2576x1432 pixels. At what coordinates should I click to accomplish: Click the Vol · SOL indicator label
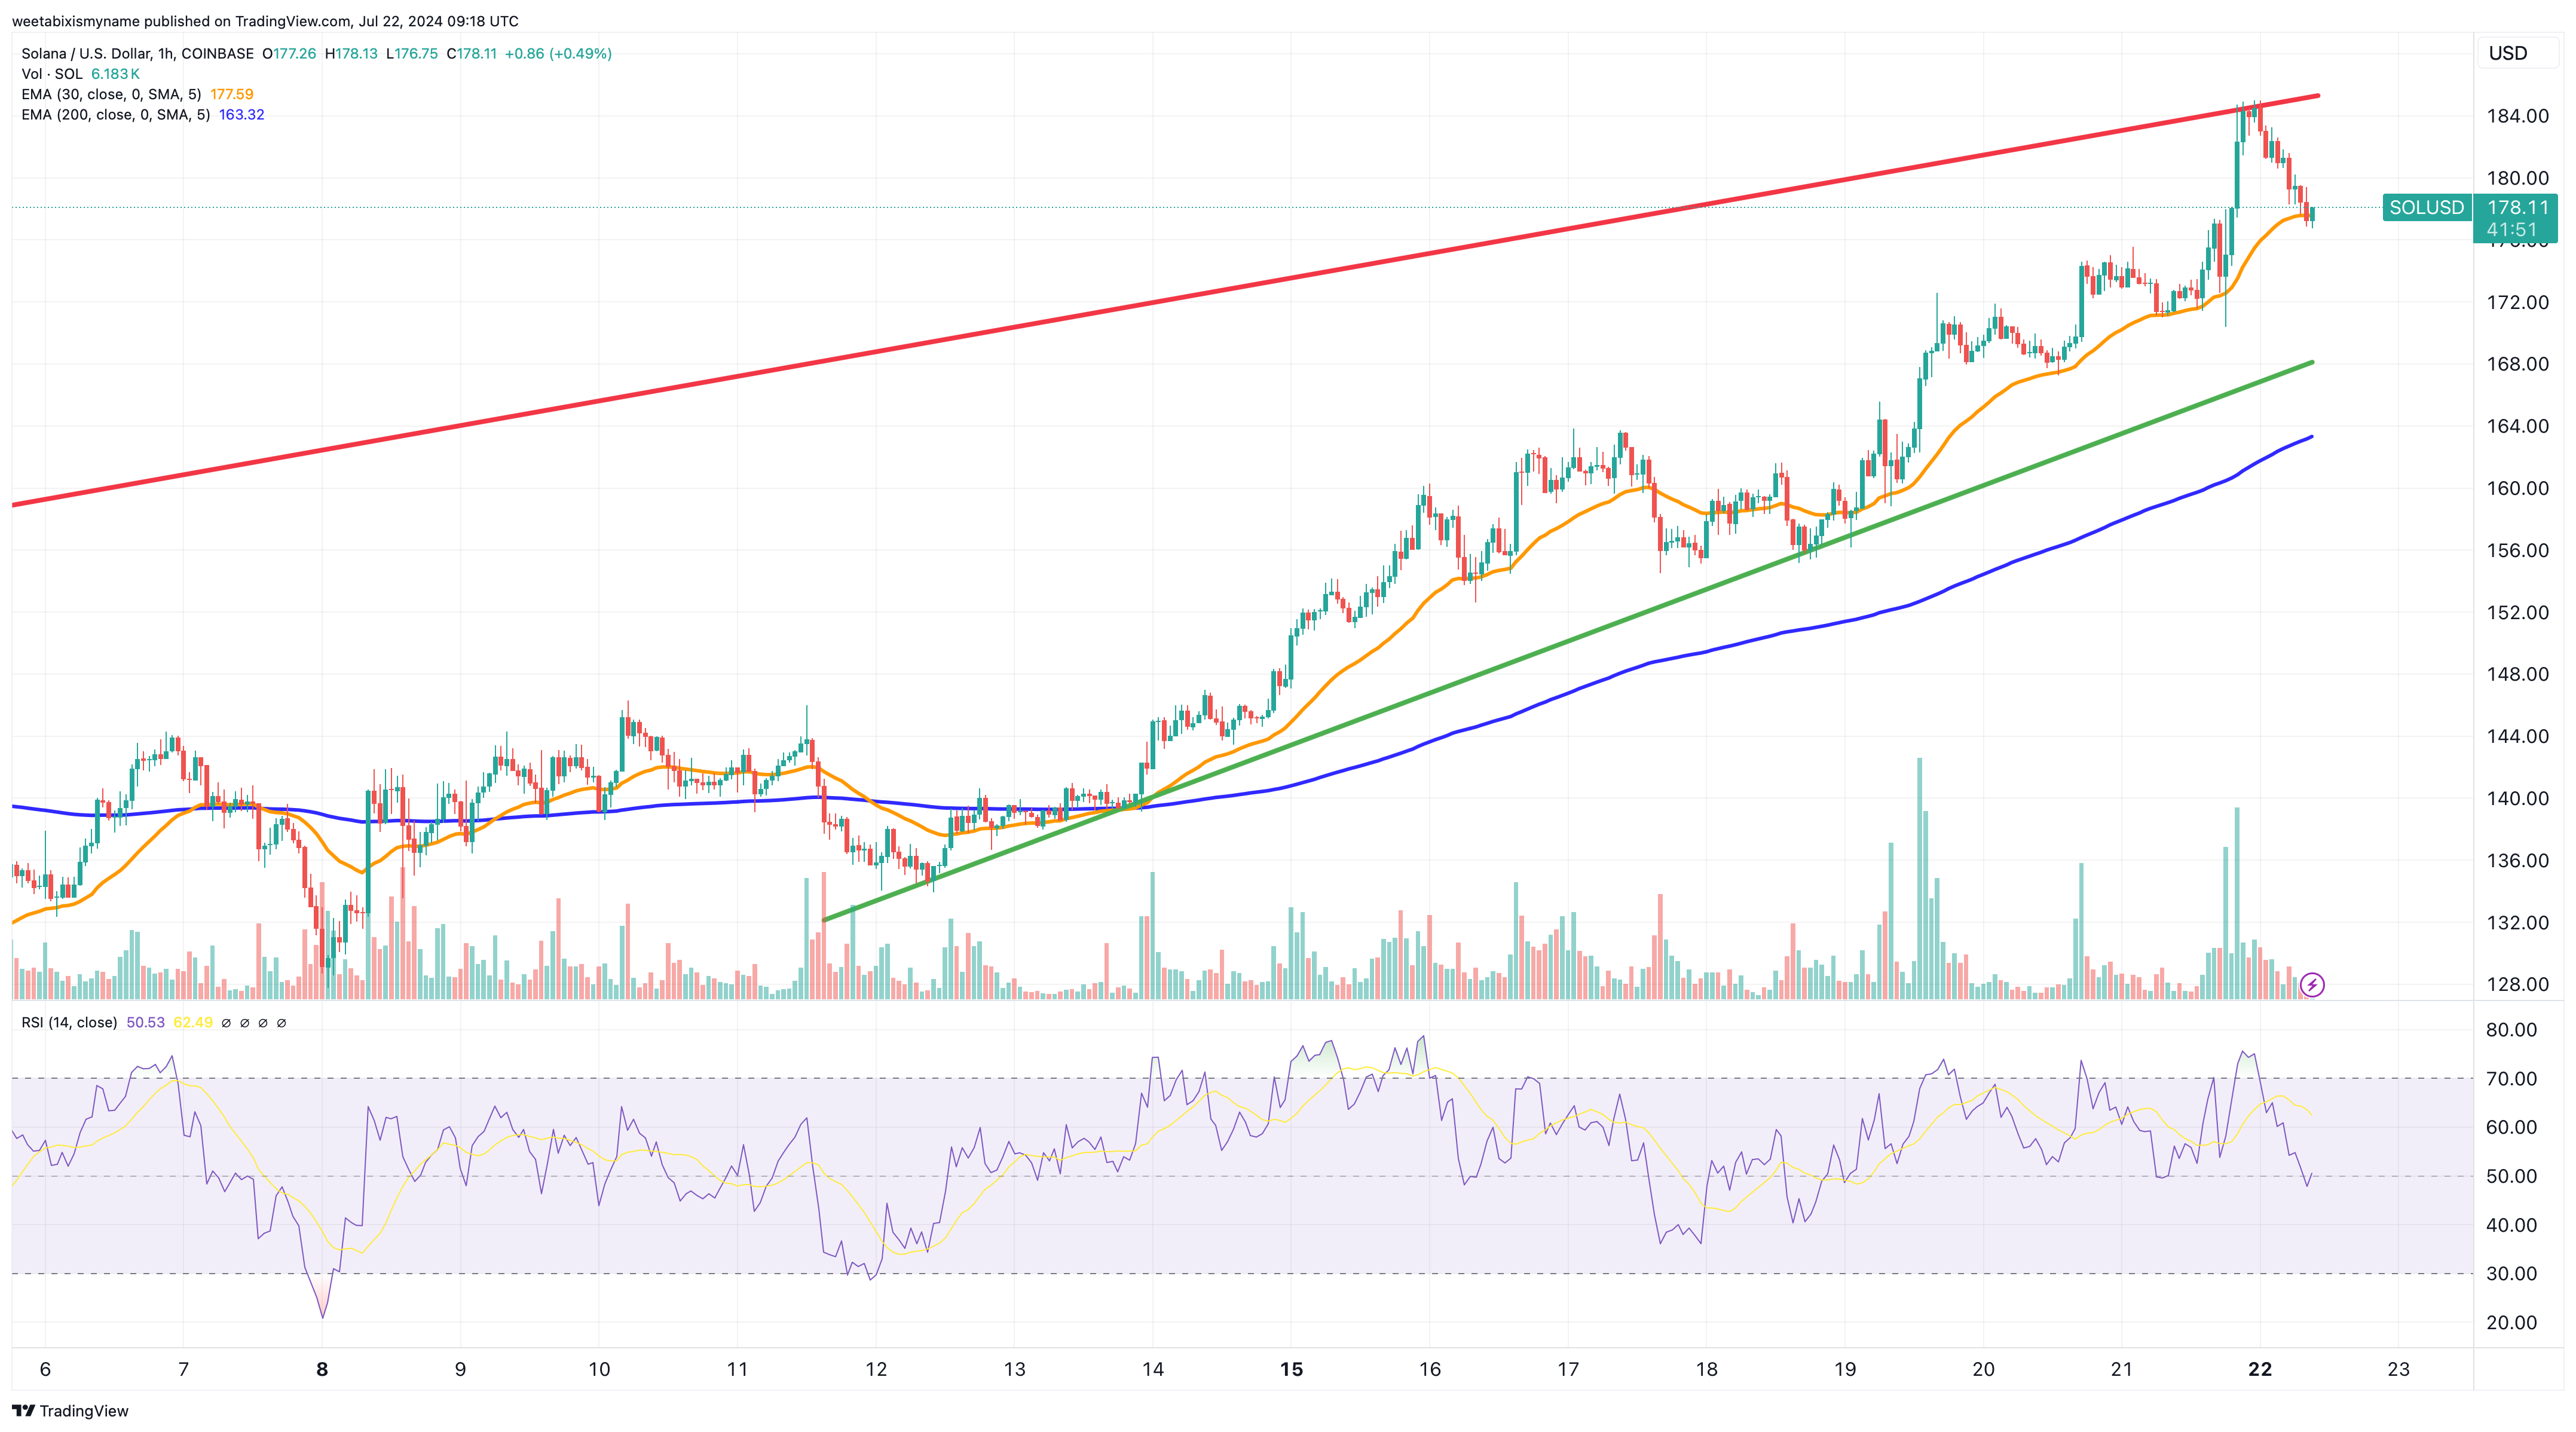coord(52,74)
